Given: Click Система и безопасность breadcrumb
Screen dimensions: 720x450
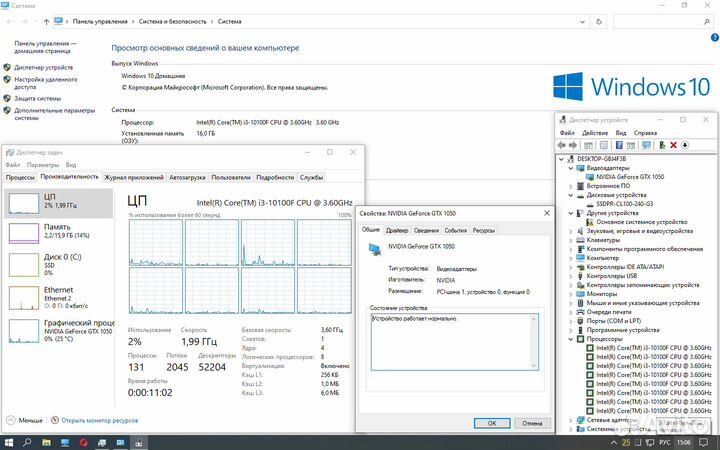Looking at the screenshot, I should pyautogui.click(x=173, y=22).
